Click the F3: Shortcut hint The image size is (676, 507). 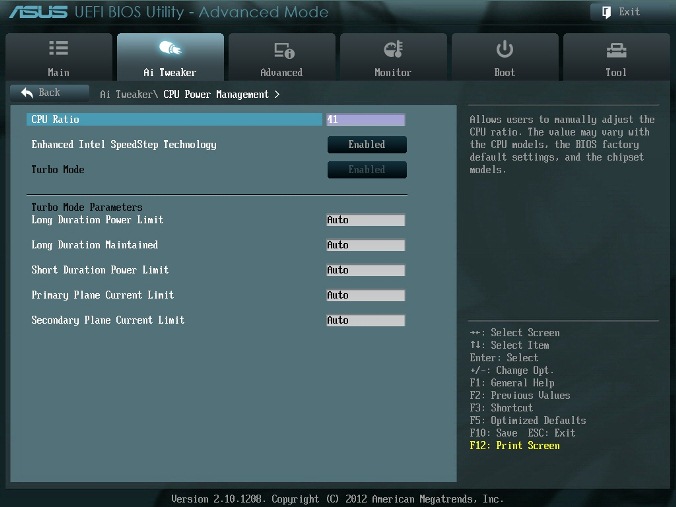[501, 408]
